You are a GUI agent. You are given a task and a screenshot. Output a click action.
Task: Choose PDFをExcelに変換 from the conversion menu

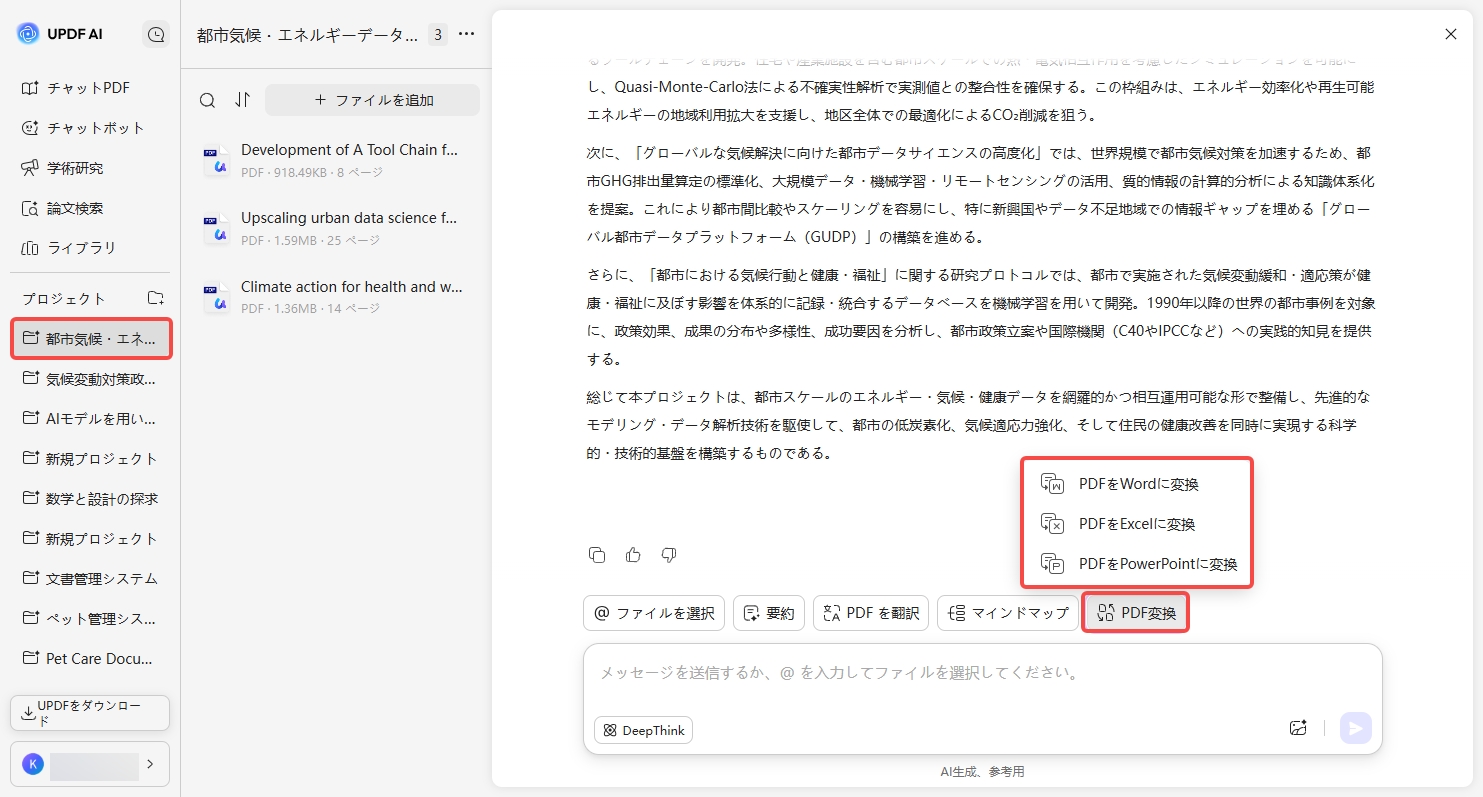click(1137, 523)
